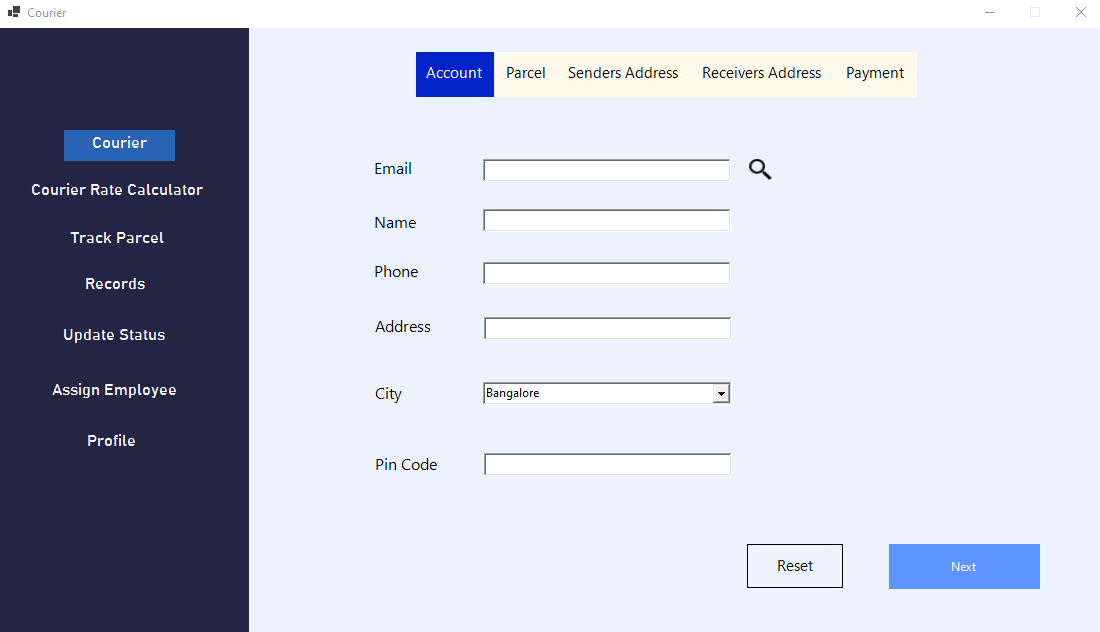Open the Payment tab
Viewport: 1100px width, 632px height.
874,73
